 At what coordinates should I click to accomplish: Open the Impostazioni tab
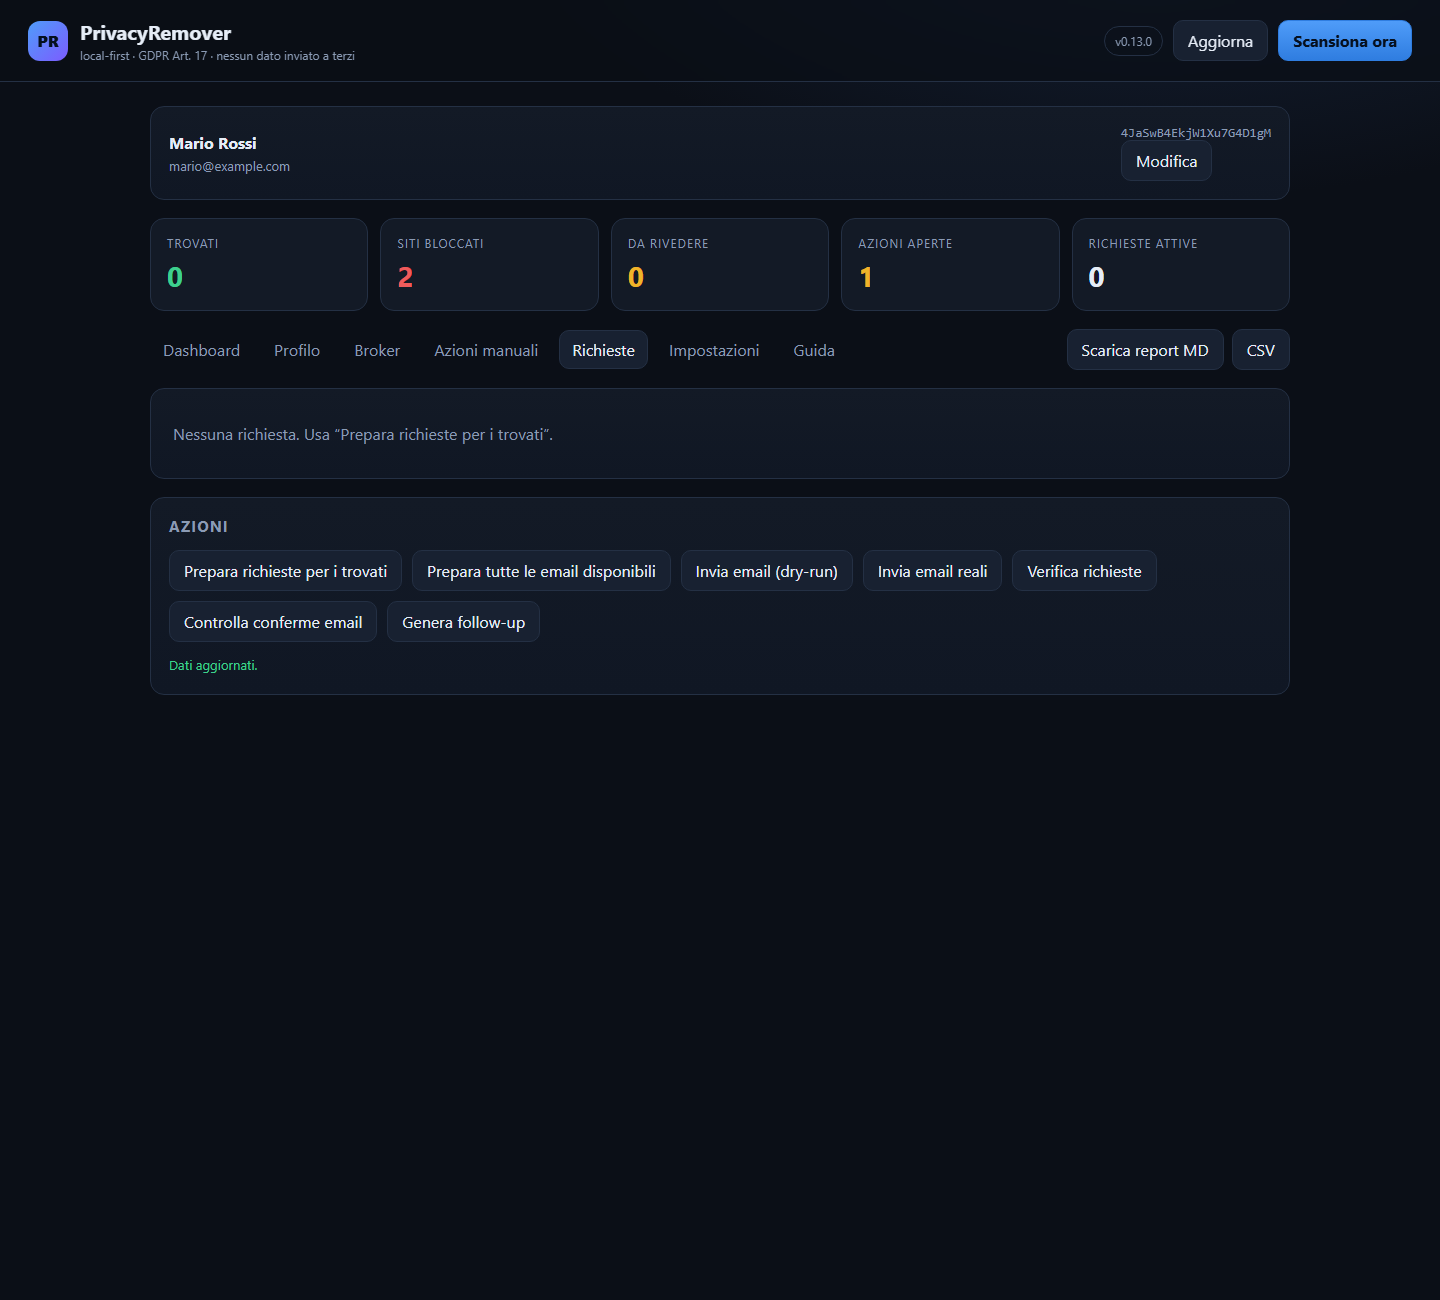click(714, 350)
